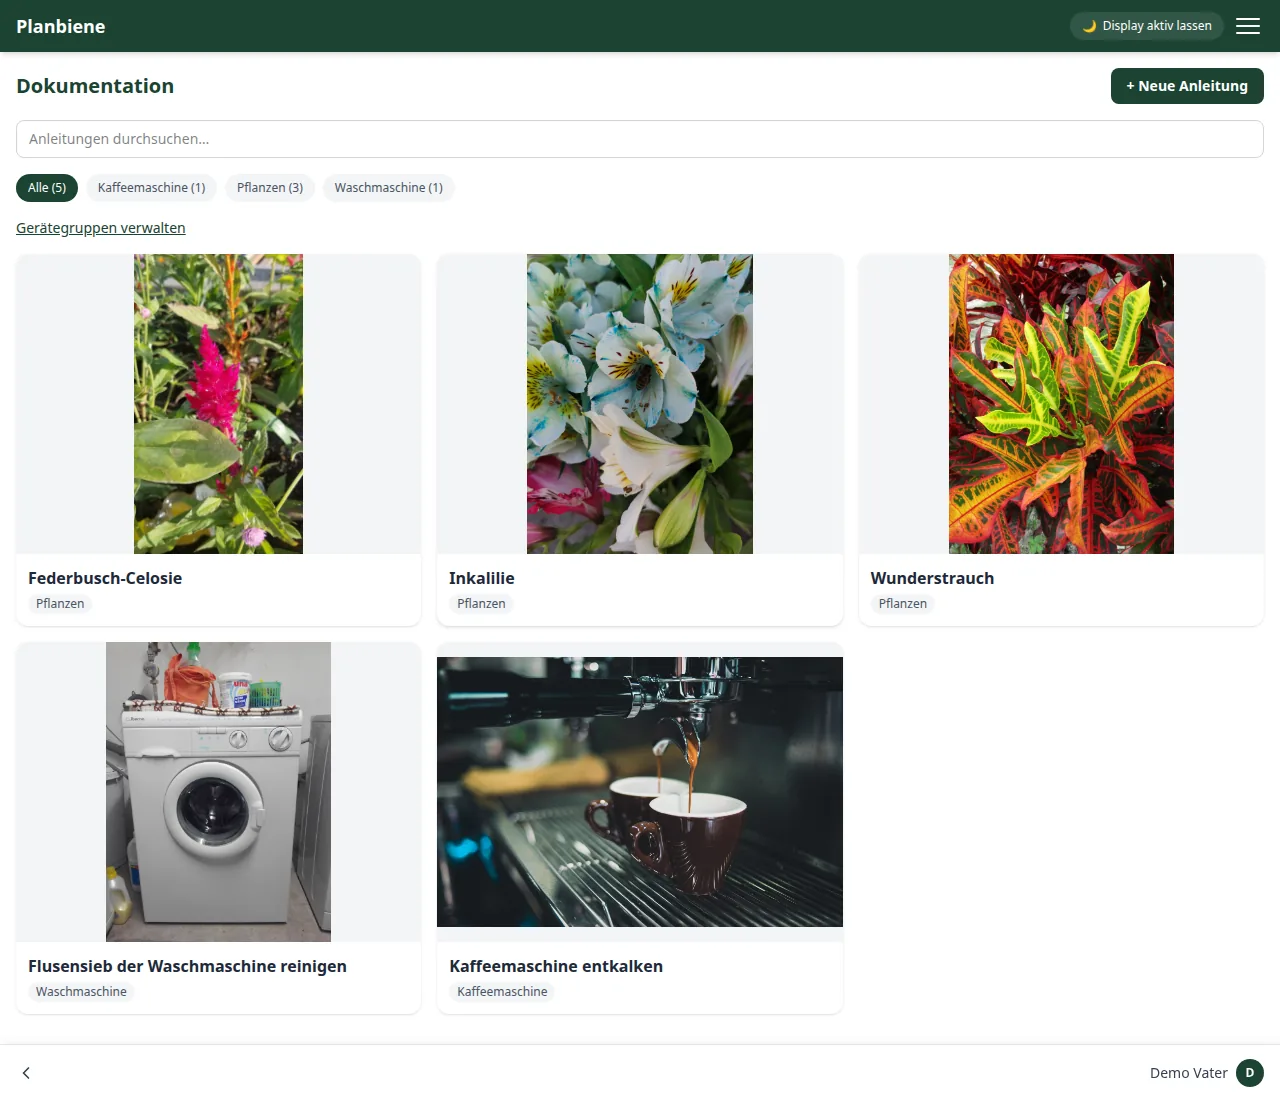Click the back chevron arrow
This screenshot has height=1100, width=1280.
click(x=26, y=1073)
